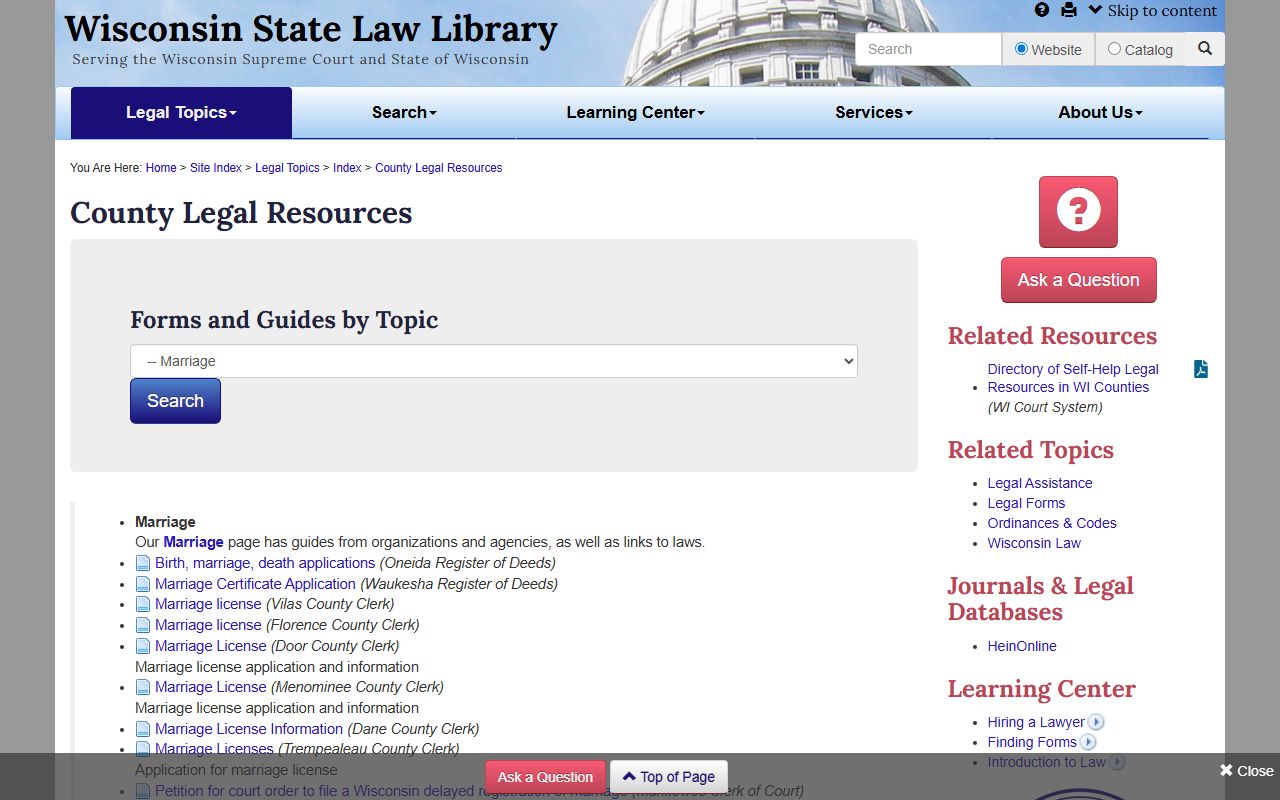Click the Skip to content chevron link
This screenshot has width=1280, height=800.
click(x=1153, y=11)
